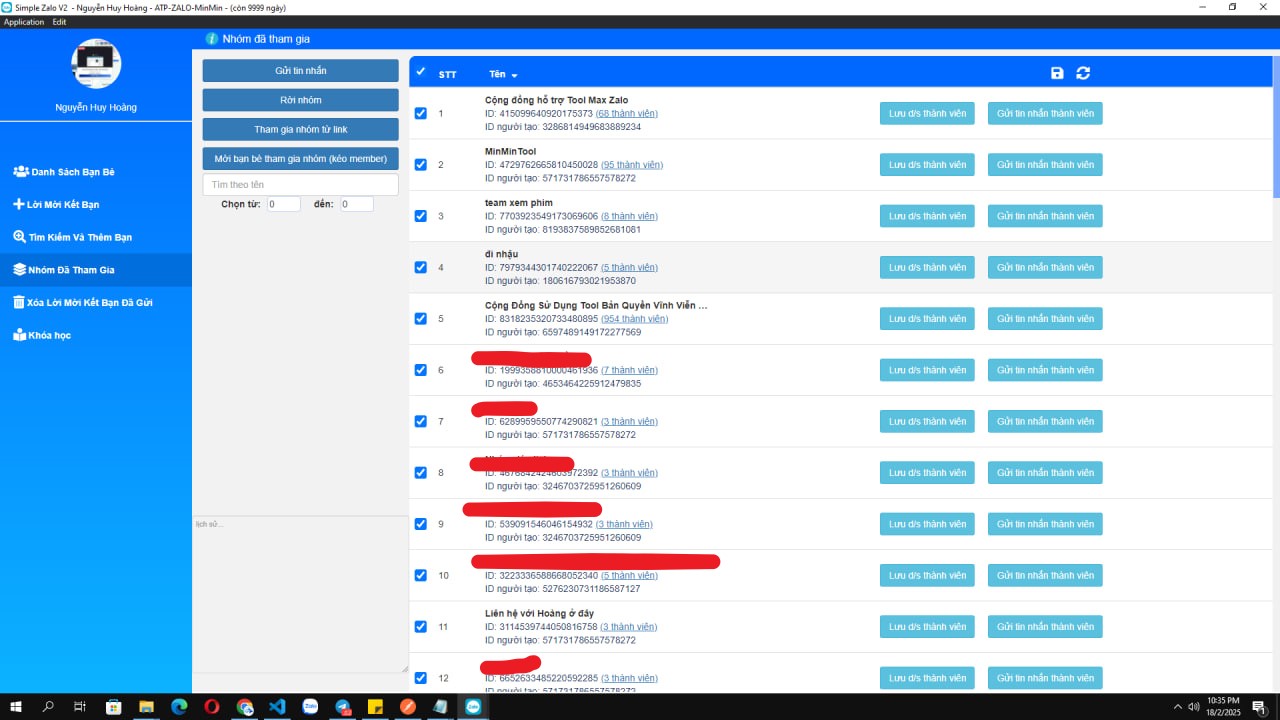This screenshot has height=720, width=1280.
Task: Toggle the select-all checkbox in table header
Action: (x=420, y=72)
